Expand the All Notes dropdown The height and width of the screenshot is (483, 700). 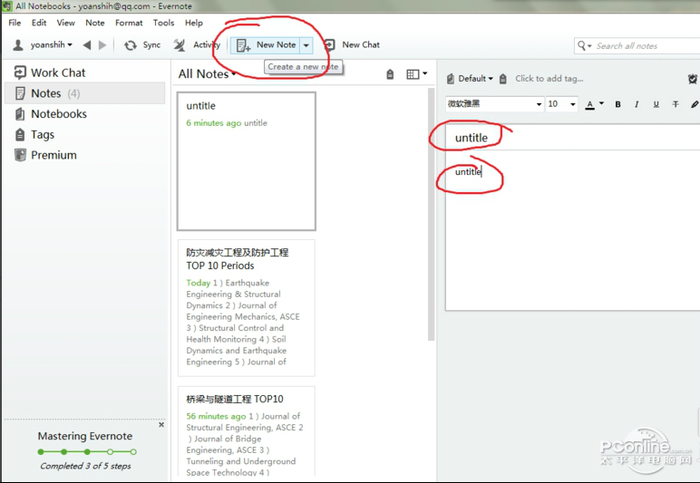point(207,74)
